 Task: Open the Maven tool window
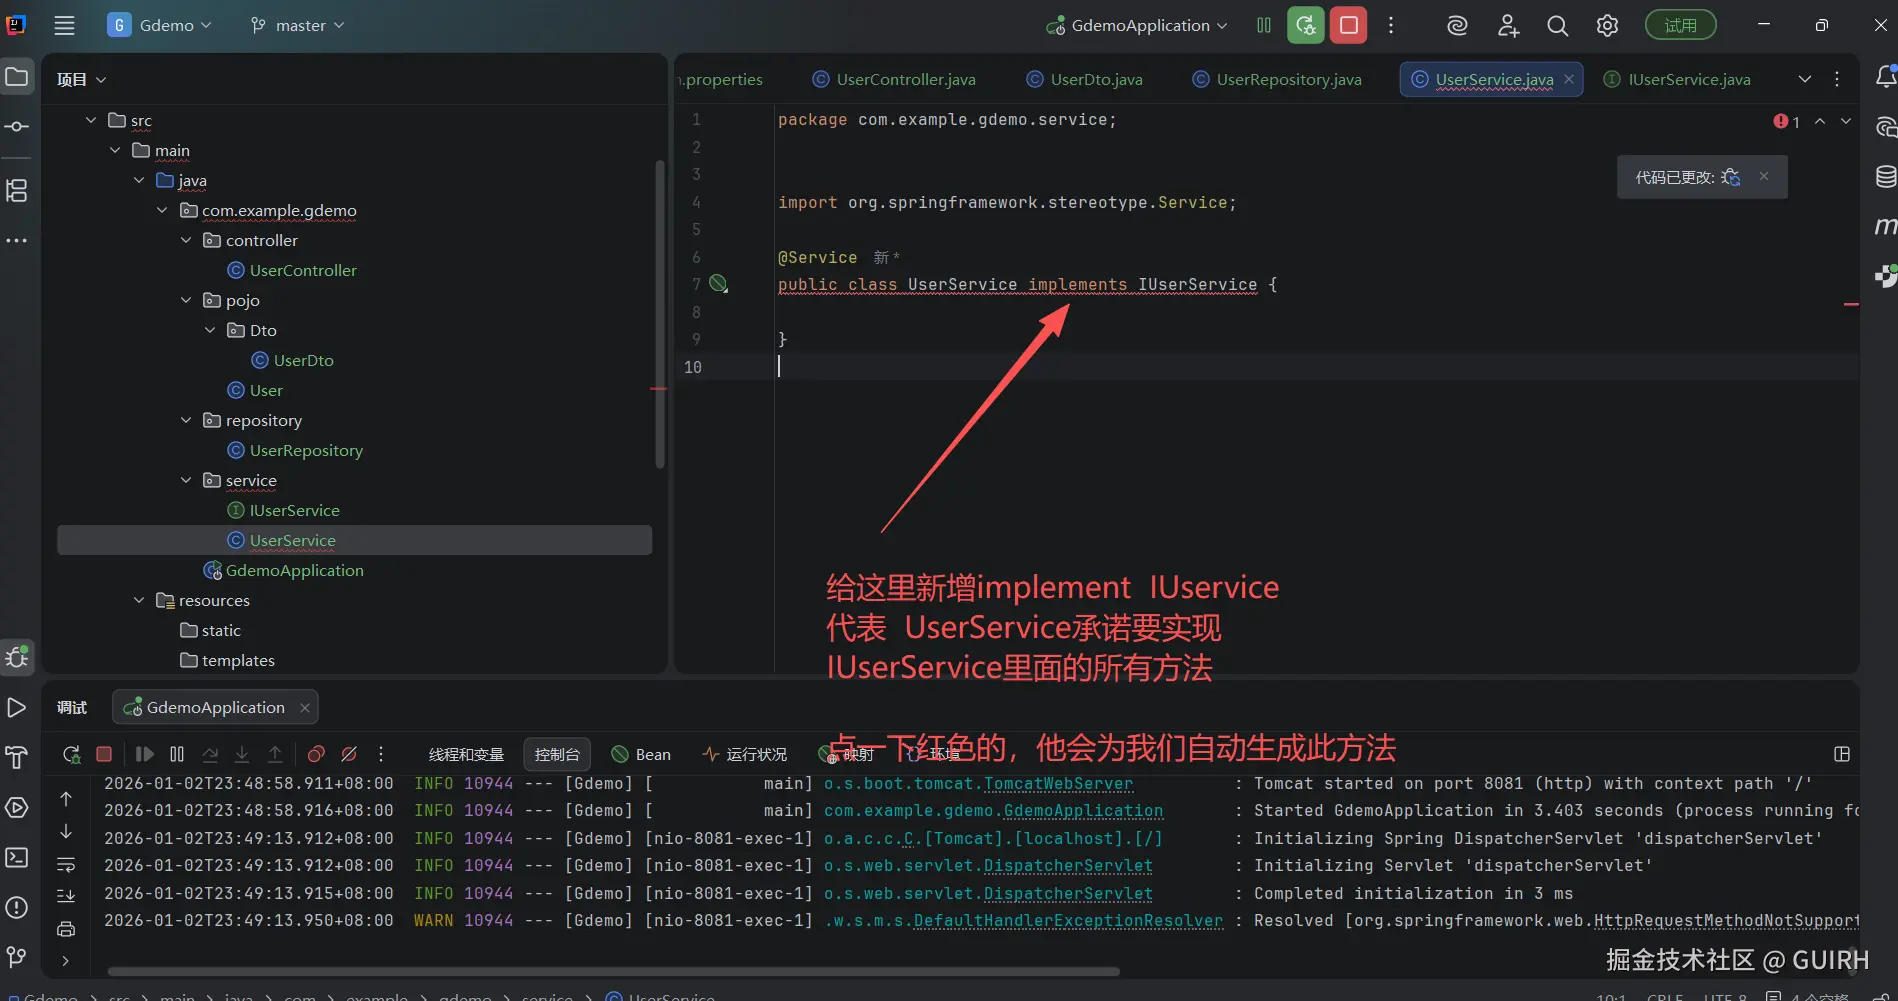pos(1886,227)
